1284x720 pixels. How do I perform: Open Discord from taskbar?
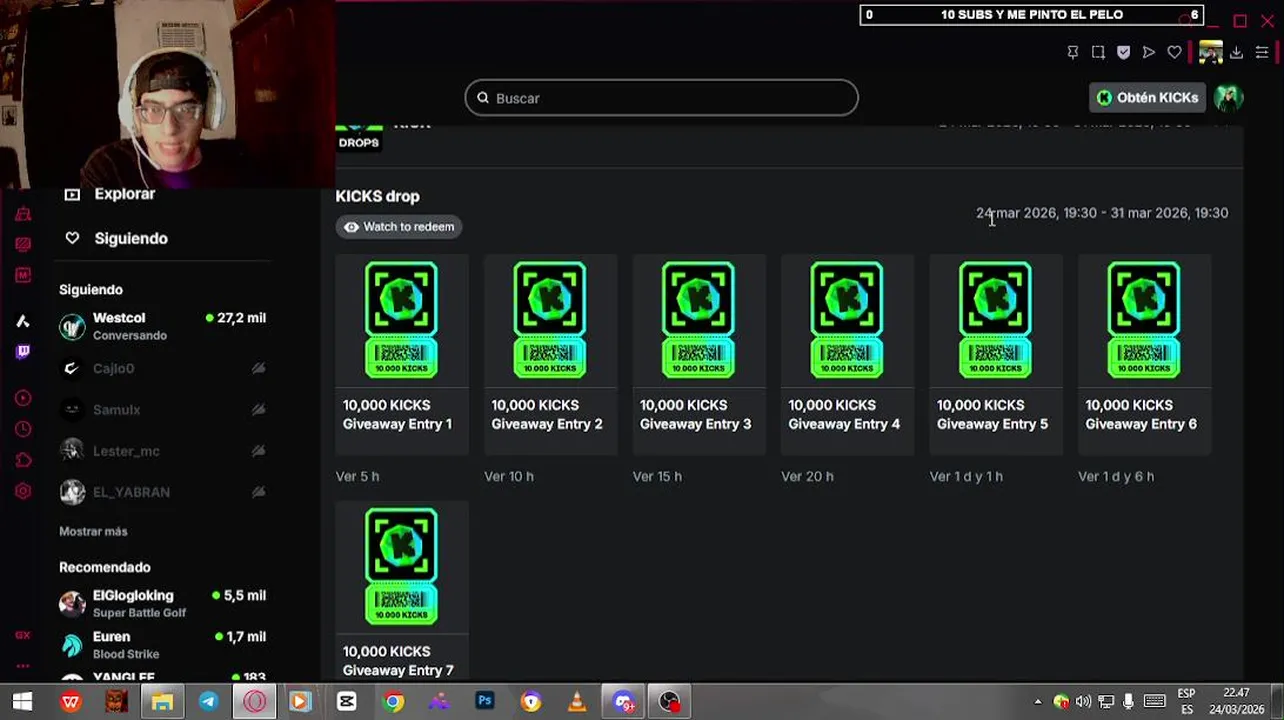click(x=624, y=702)
